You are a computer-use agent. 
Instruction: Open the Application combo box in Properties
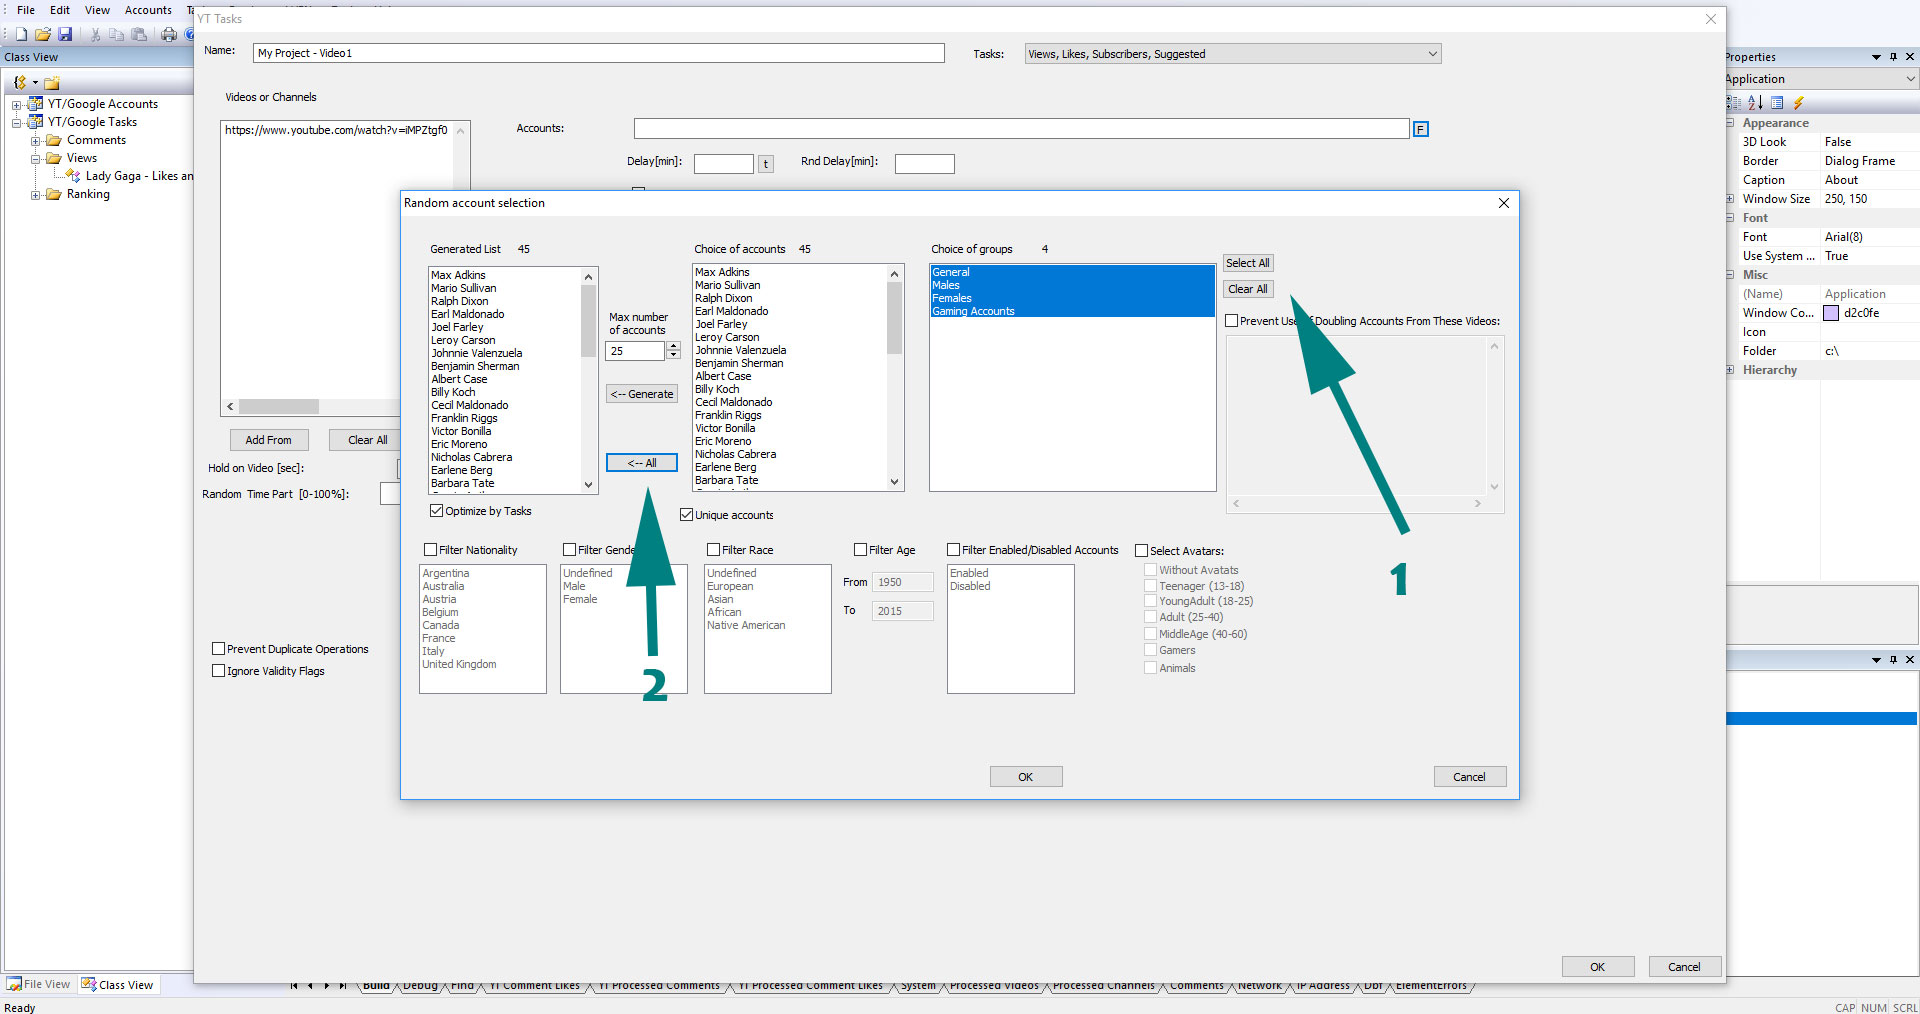(1910, 79)
